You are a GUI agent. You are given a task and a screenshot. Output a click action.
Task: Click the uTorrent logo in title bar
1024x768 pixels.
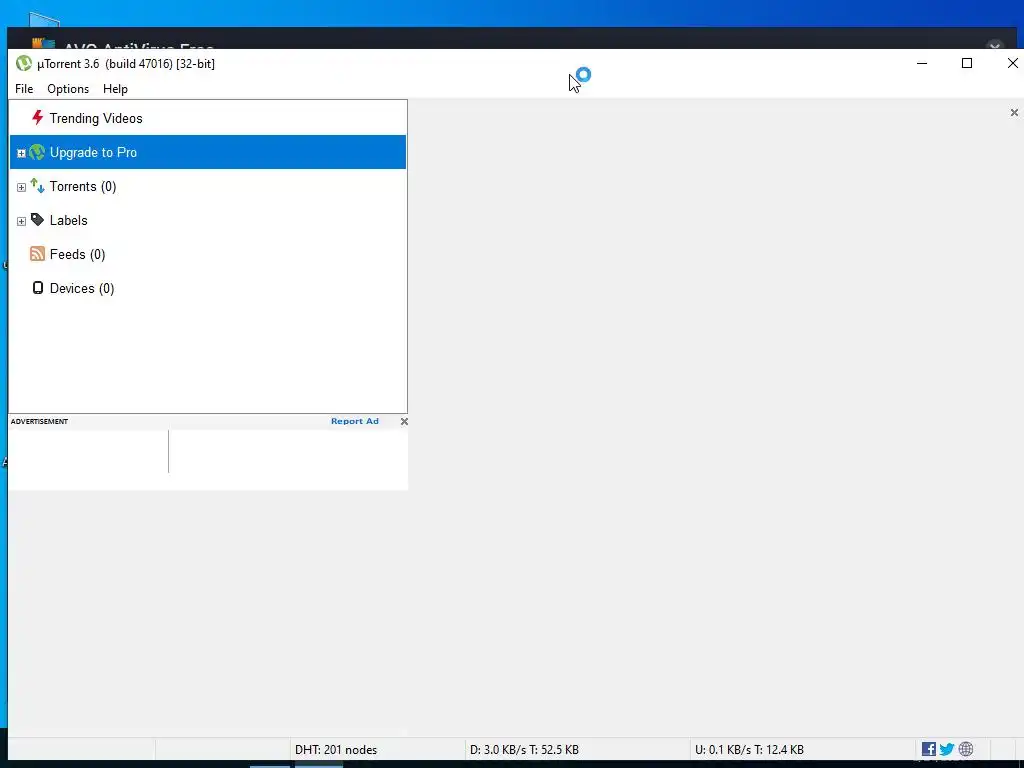(24, 63)
